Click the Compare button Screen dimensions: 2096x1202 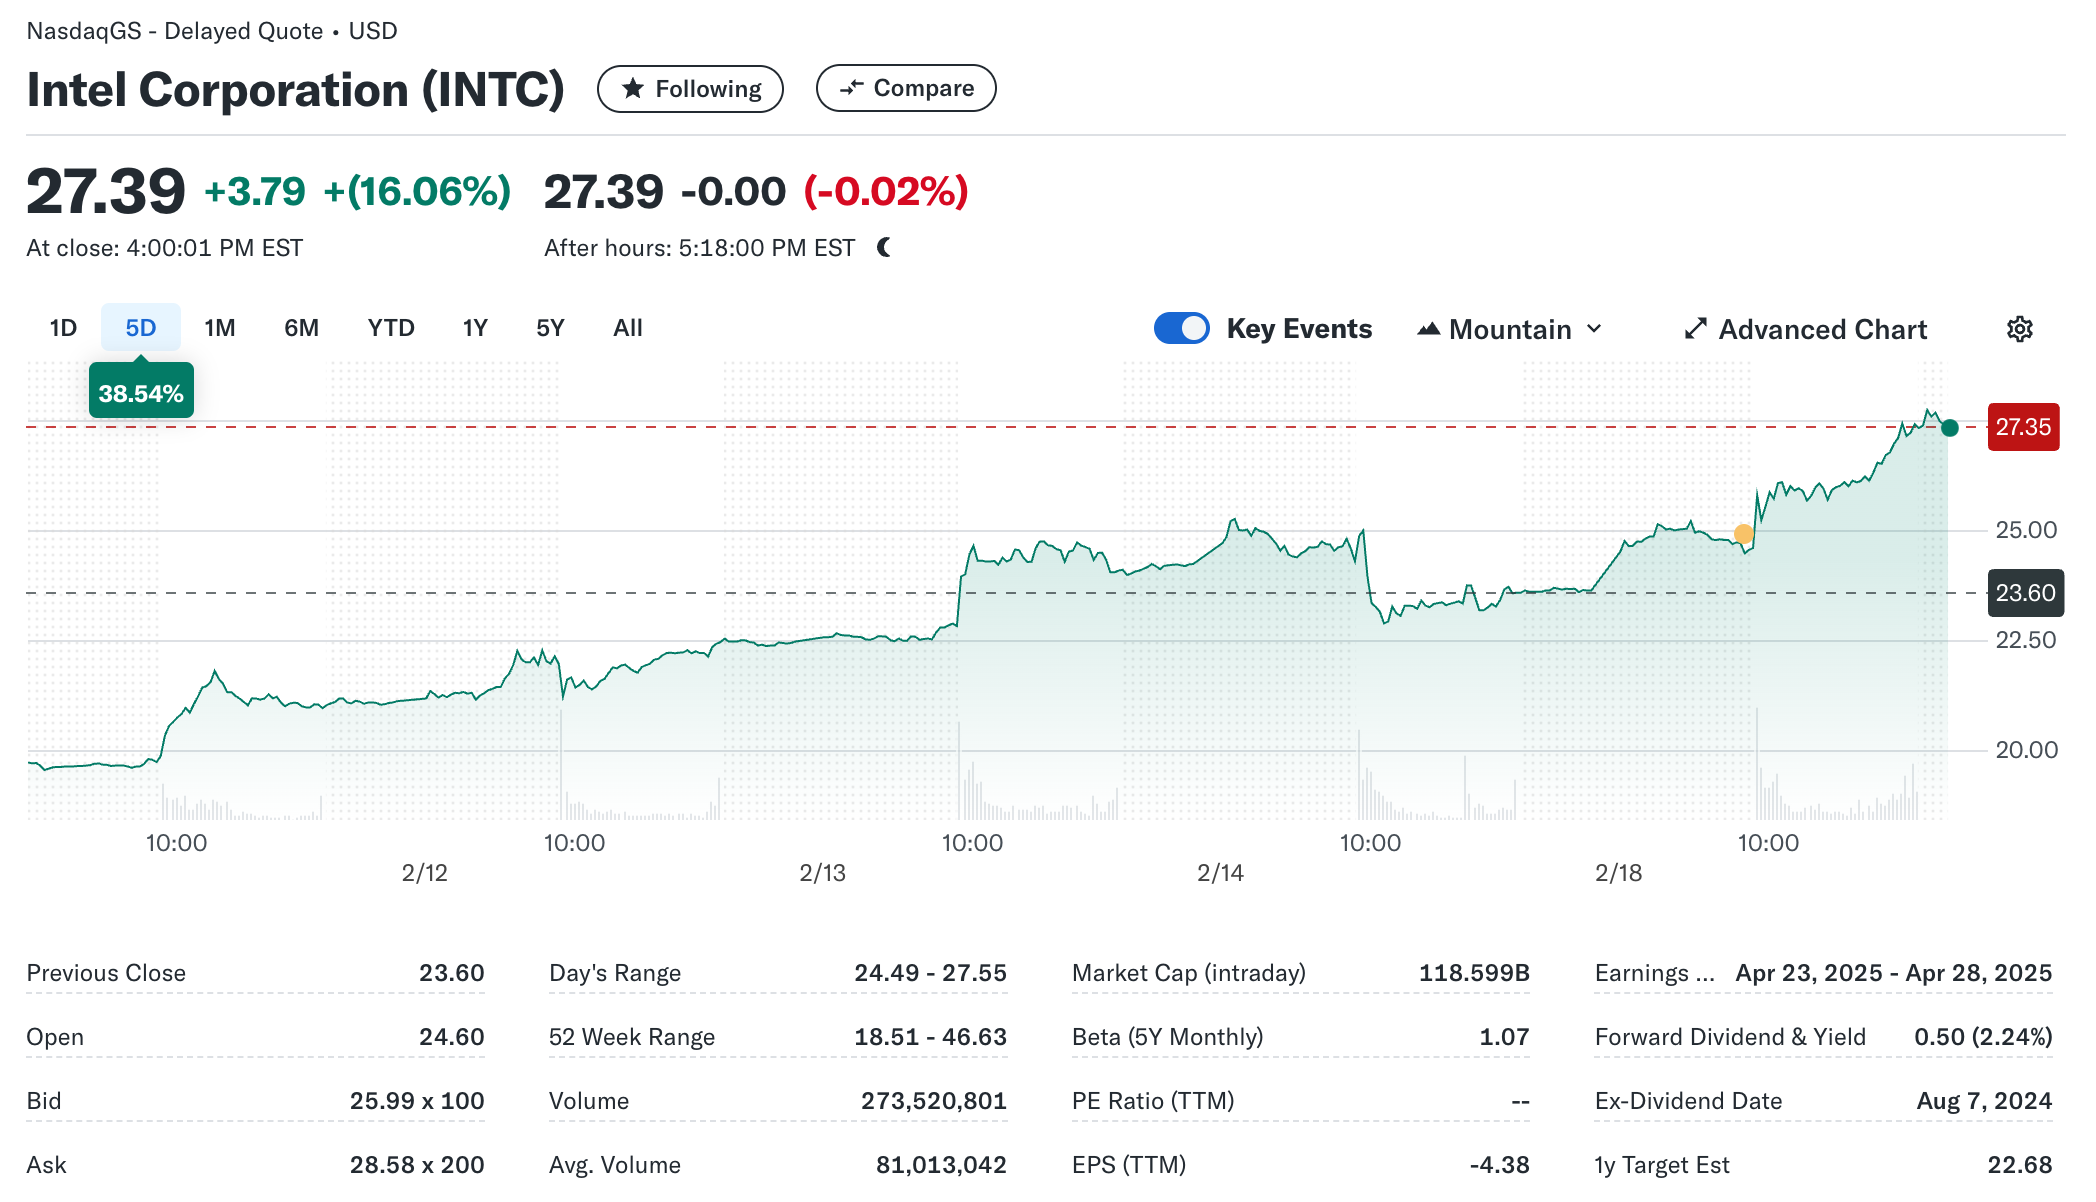click(905, 88)
